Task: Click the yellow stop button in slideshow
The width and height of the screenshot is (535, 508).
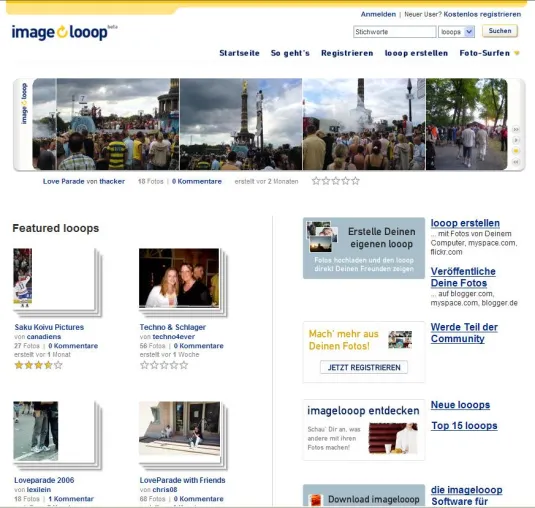Action: pos(516,150)
